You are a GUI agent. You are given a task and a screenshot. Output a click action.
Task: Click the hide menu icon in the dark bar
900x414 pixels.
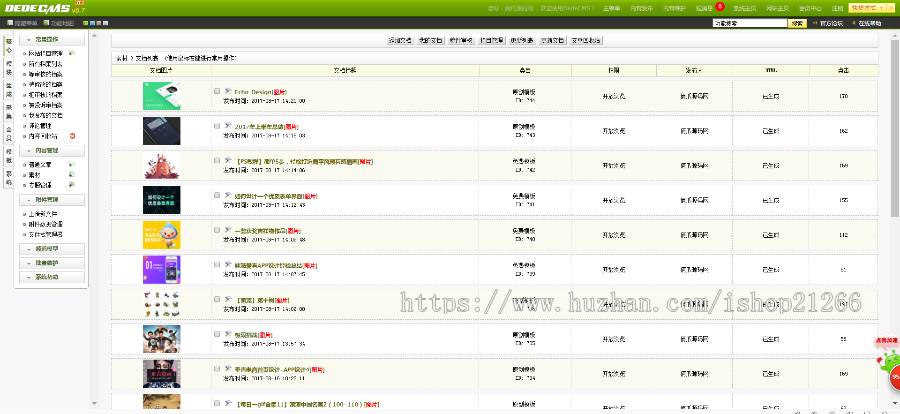coord(9,23)
